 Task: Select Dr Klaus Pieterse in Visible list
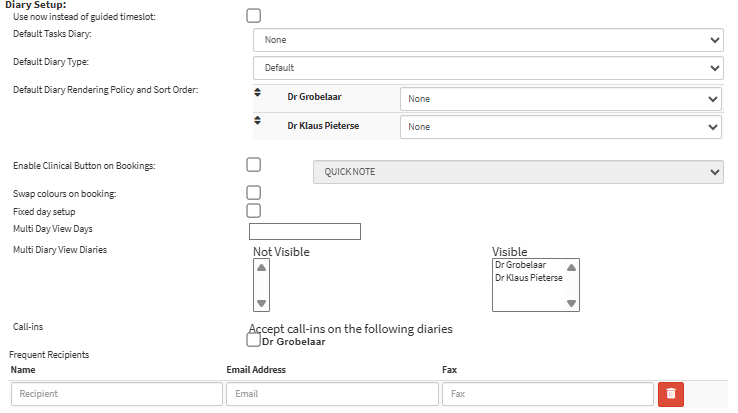pos(528,278)
